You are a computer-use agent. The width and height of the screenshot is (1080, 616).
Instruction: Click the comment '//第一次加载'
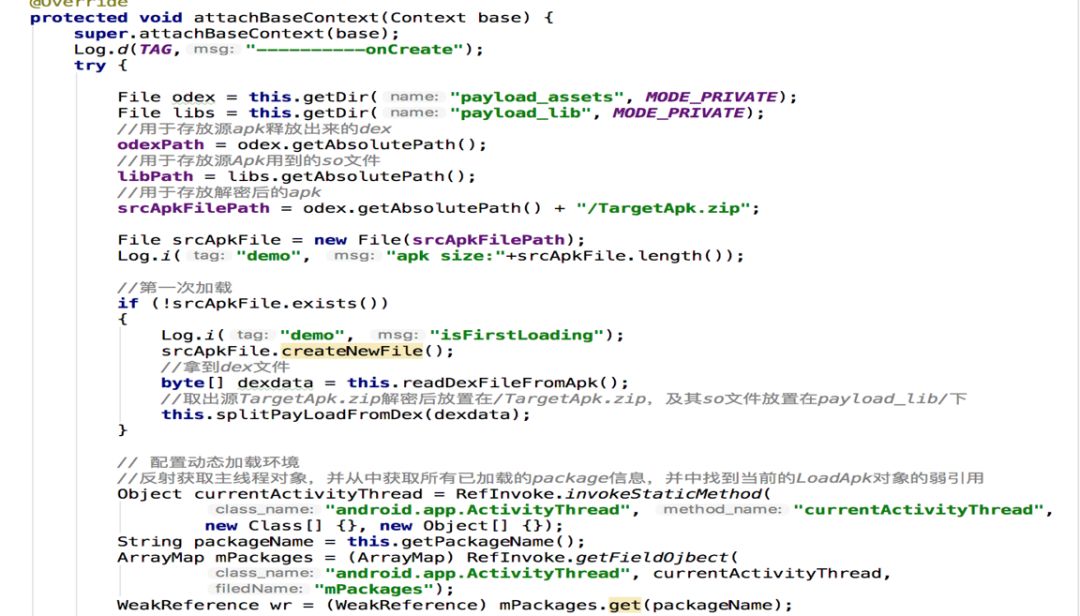[174, 287]
